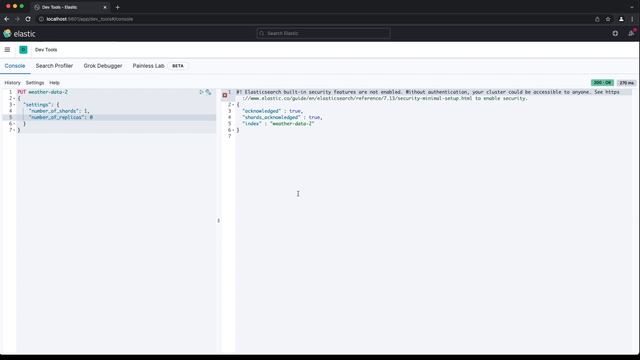Click the 270 ms response time badge
This screenshot has width=640, height=360.
point(627,83)
